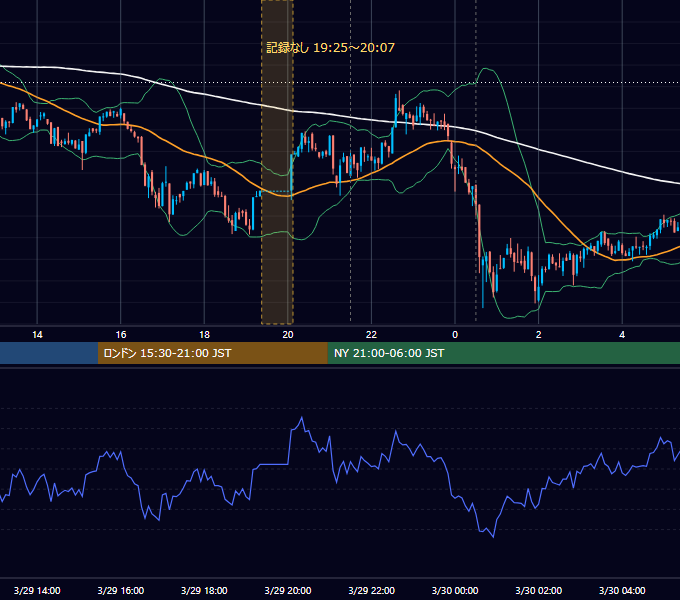Click the ロンドン 15:30-21:00 JST session bar
680x600 pixels.
[212, 353]
